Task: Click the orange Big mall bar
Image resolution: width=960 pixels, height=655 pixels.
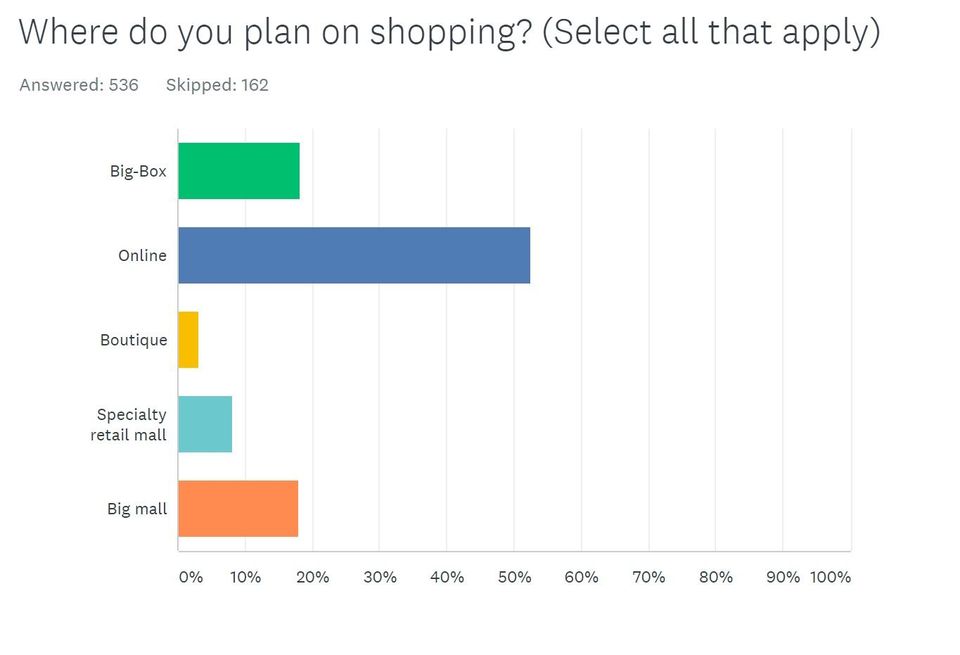Action: [238, 509]
